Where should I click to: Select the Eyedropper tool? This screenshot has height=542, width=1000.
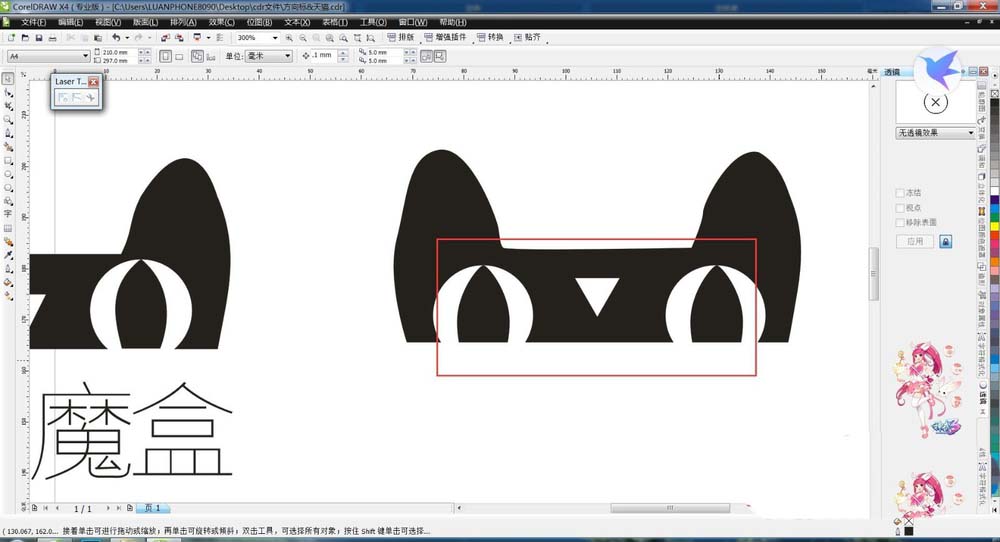[x=8, y=255]
